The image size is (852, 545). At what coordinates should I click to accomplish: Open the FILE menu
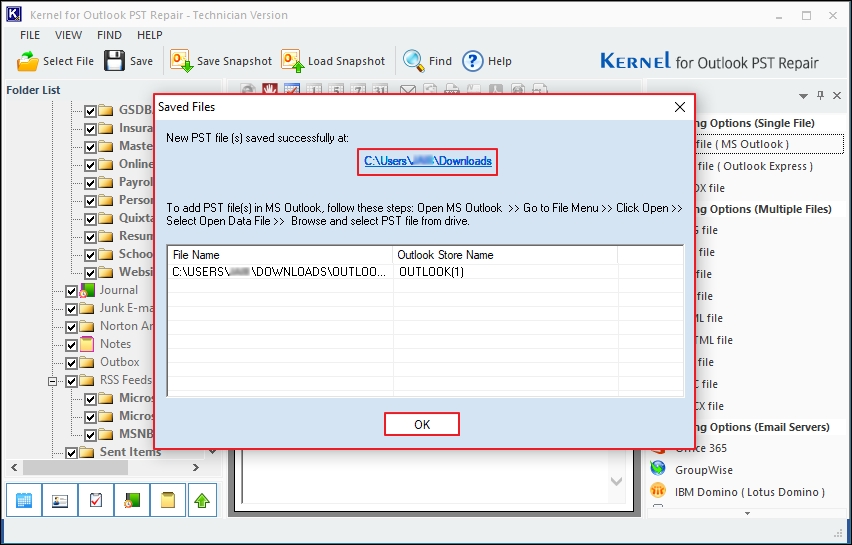[x=30, y=35]
